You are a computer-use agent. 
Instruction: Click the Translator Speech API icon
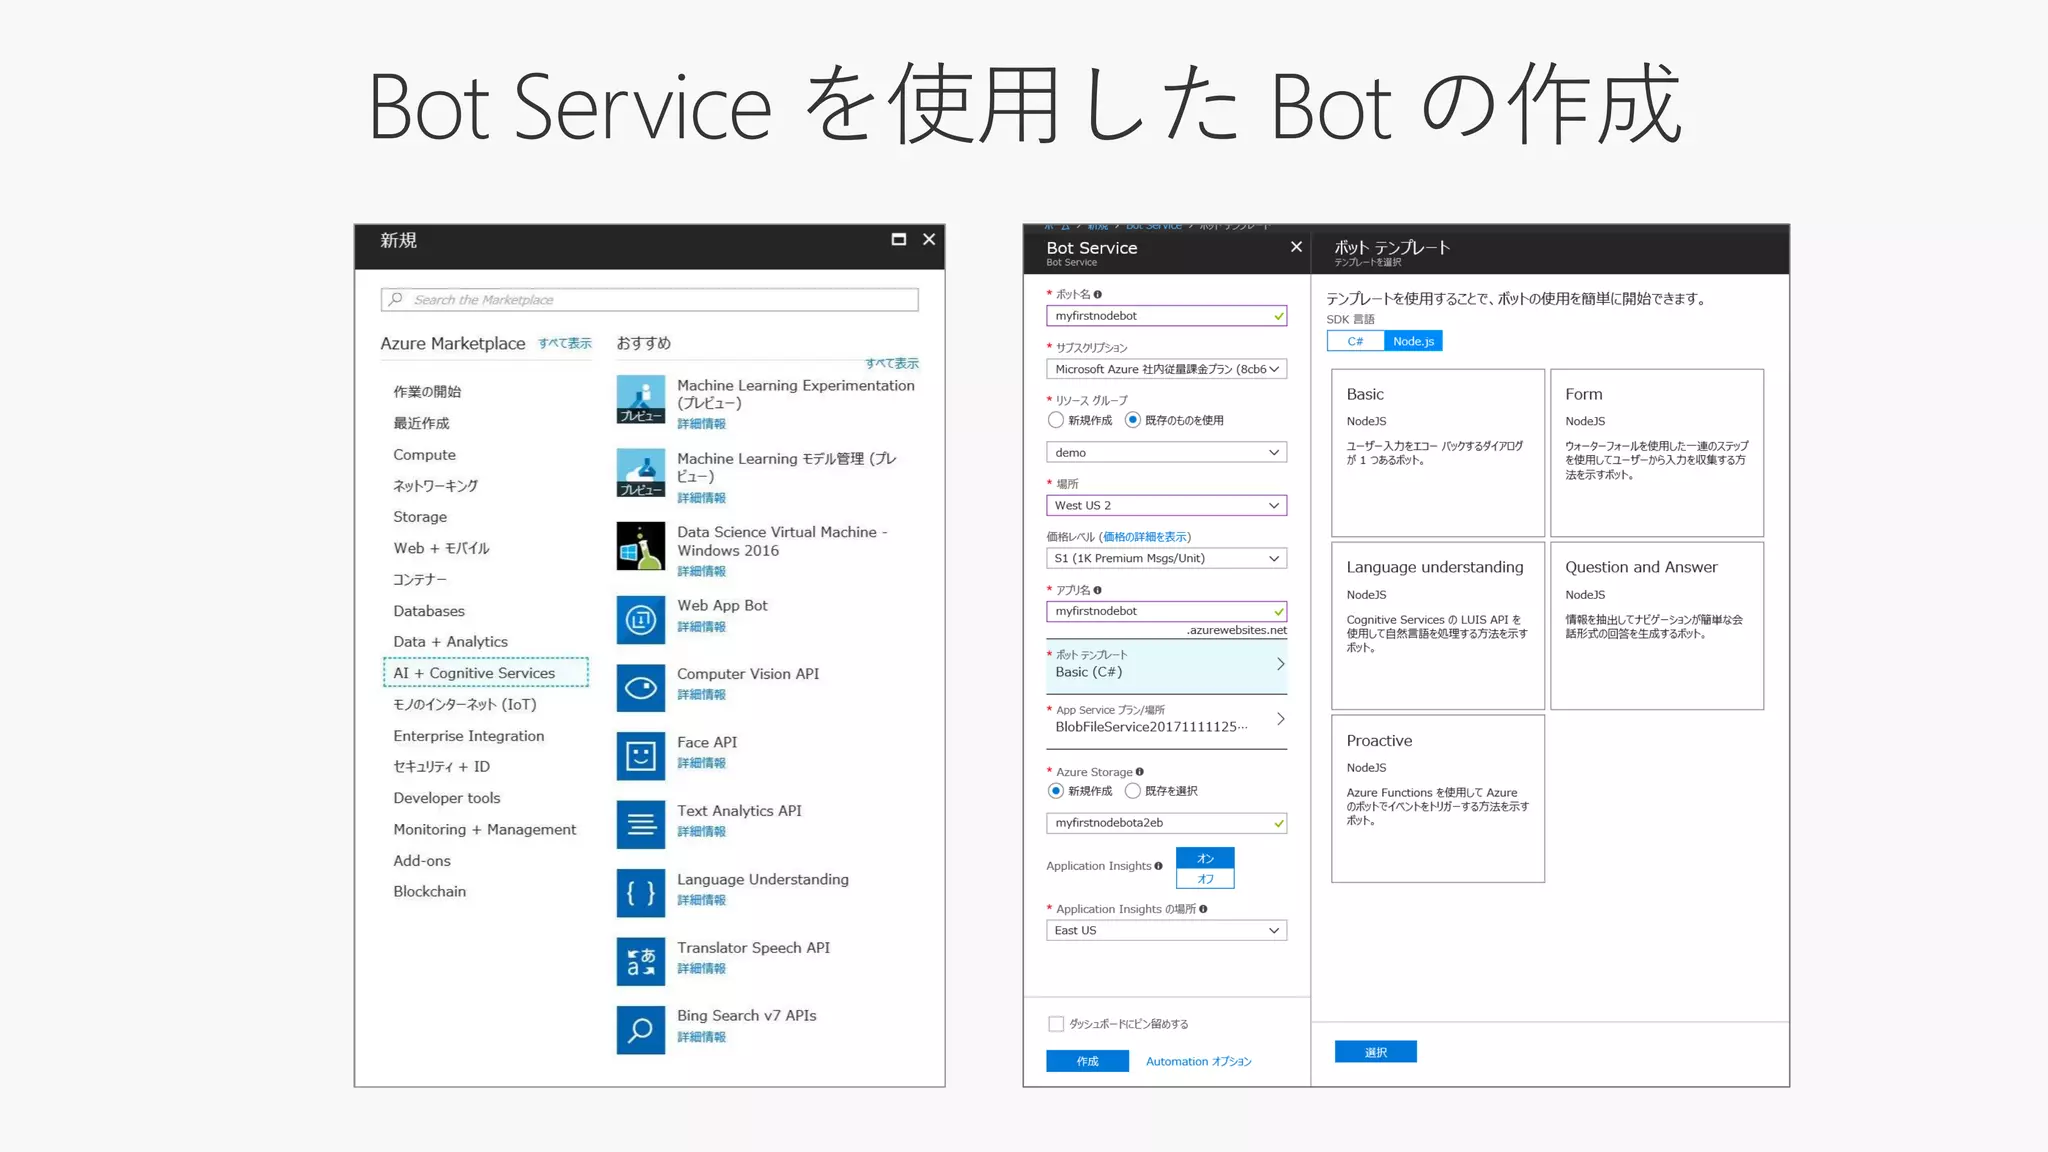point(640,961)
